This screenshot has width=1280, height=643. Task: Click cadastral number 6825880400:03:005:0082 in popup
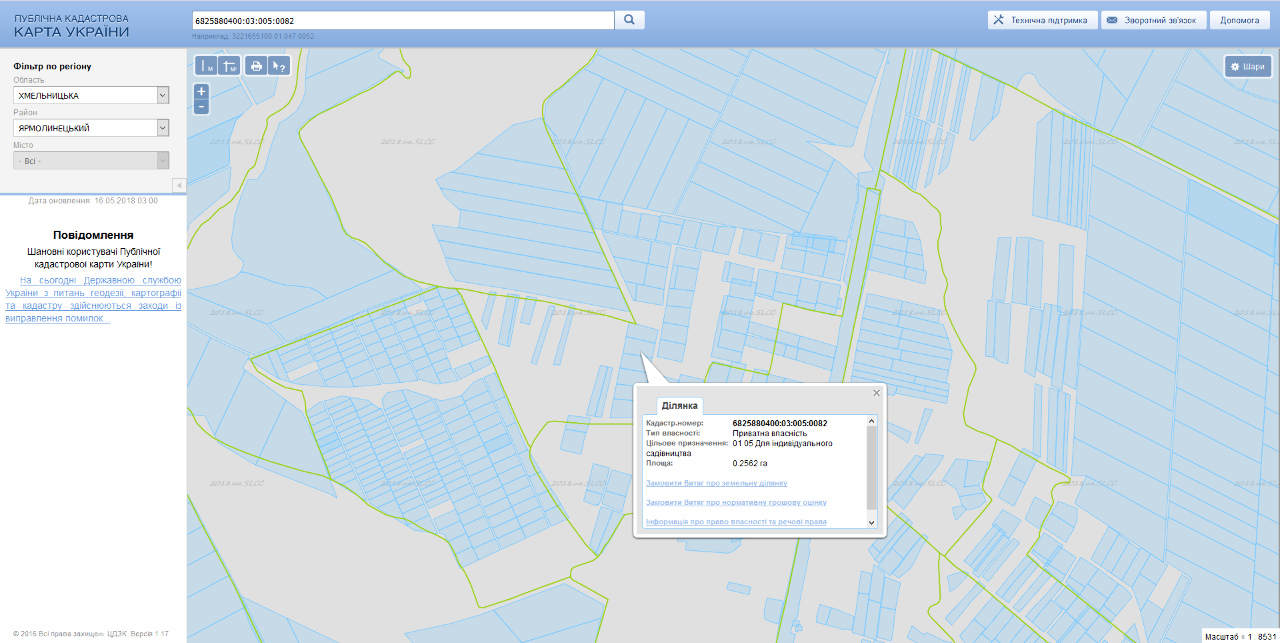[780, 423]
